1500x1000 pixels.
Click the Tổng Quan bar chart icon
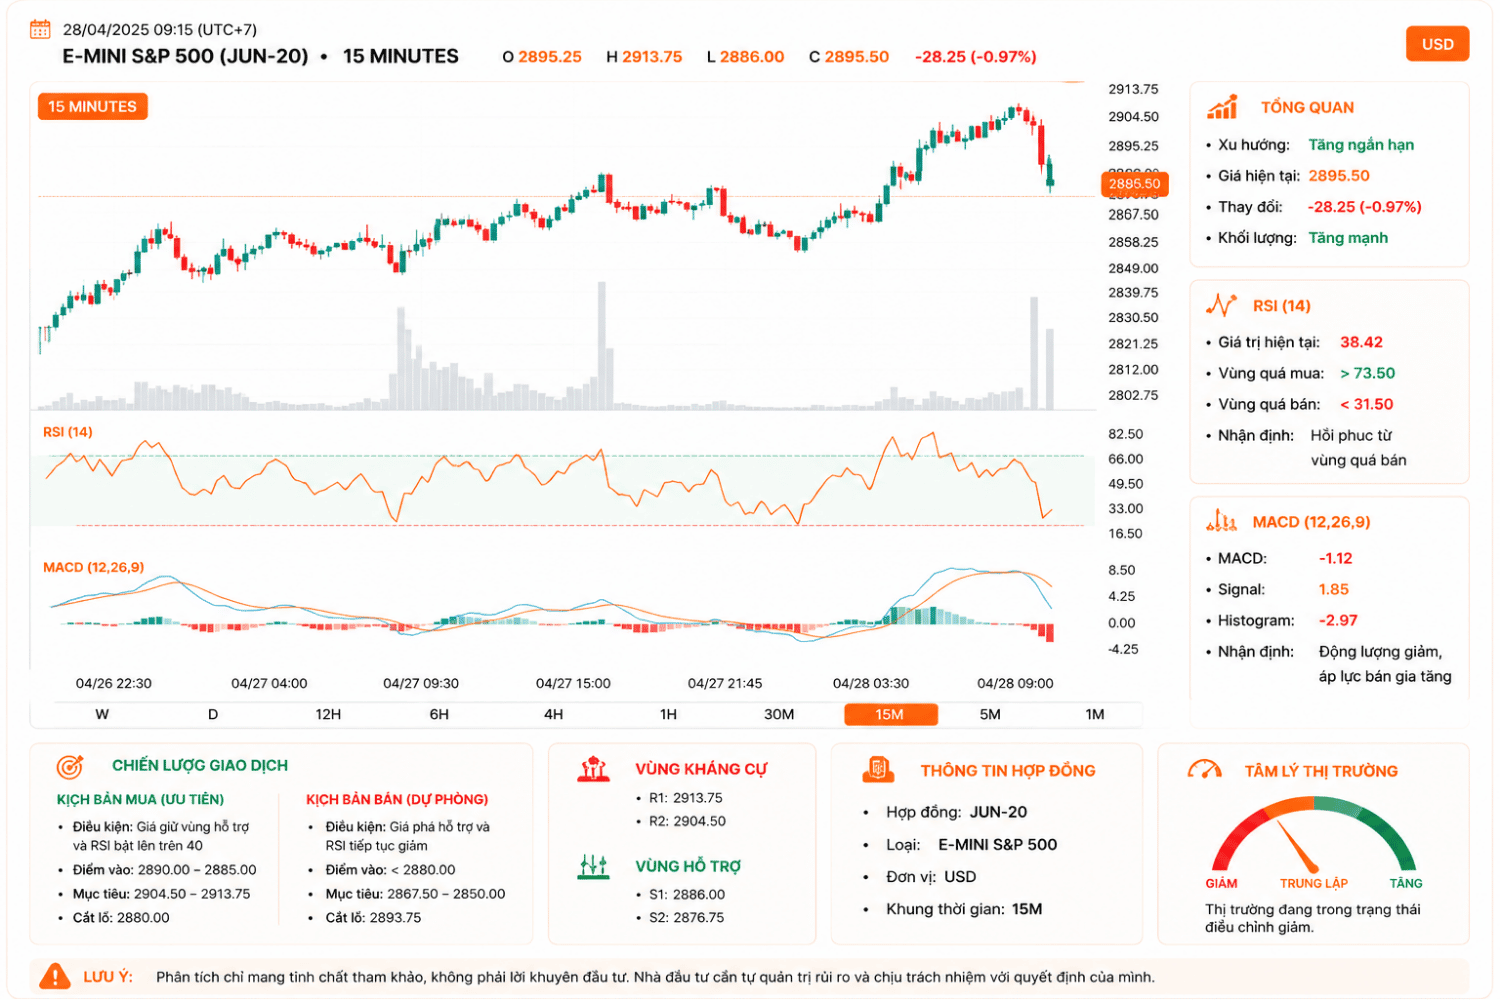[x=1222, y=107]
